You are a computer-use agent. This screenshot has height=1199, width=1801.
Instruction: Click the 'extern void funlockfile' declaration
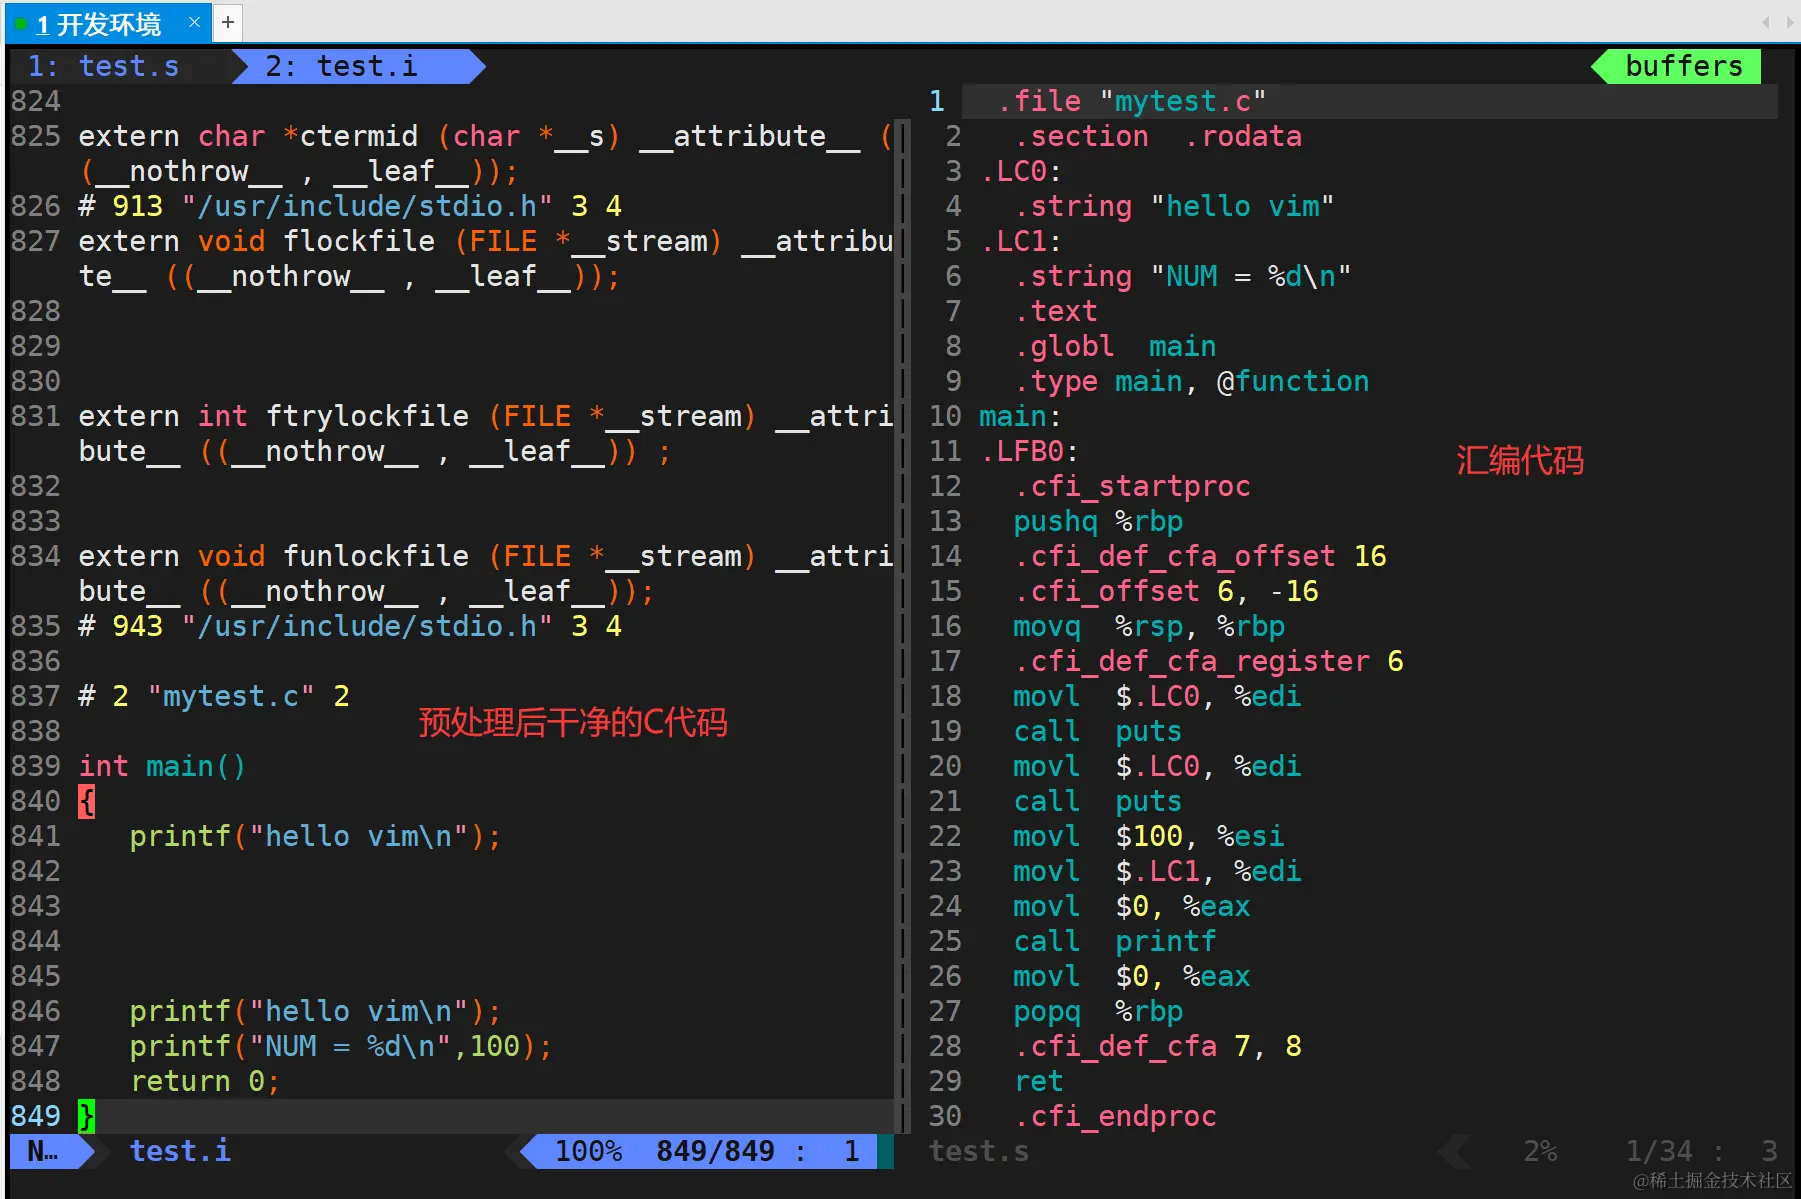pos(485,573)
